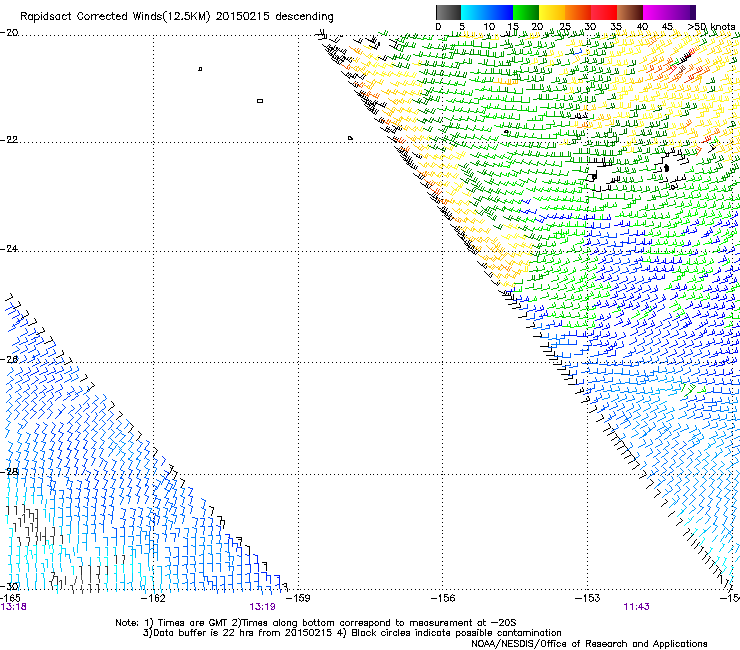This screenshot has height=650, width=740.
Task: Click the purple time label '13:18'
Action: click(14, 607)
